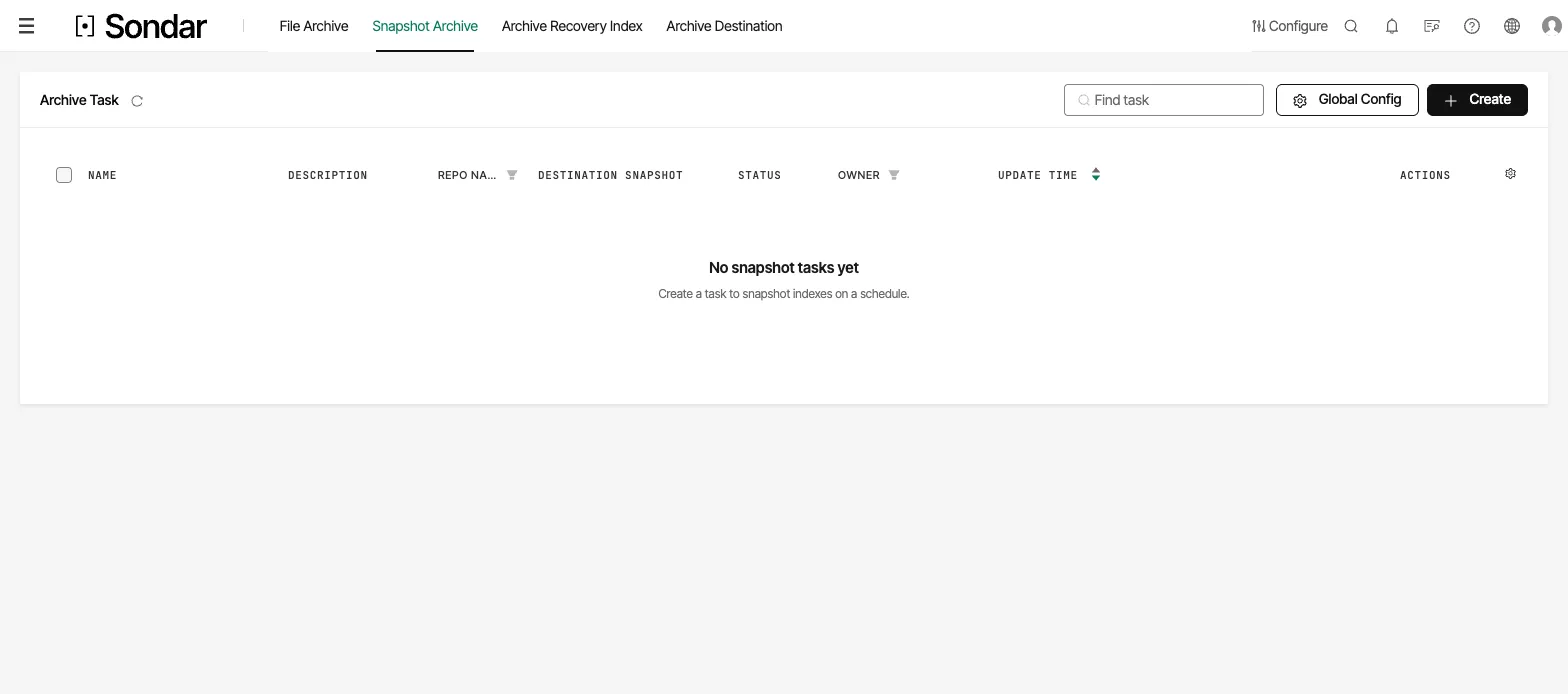Focus the Find task search field
Screen dimensions: 1568x694
tap(1164, 100)
